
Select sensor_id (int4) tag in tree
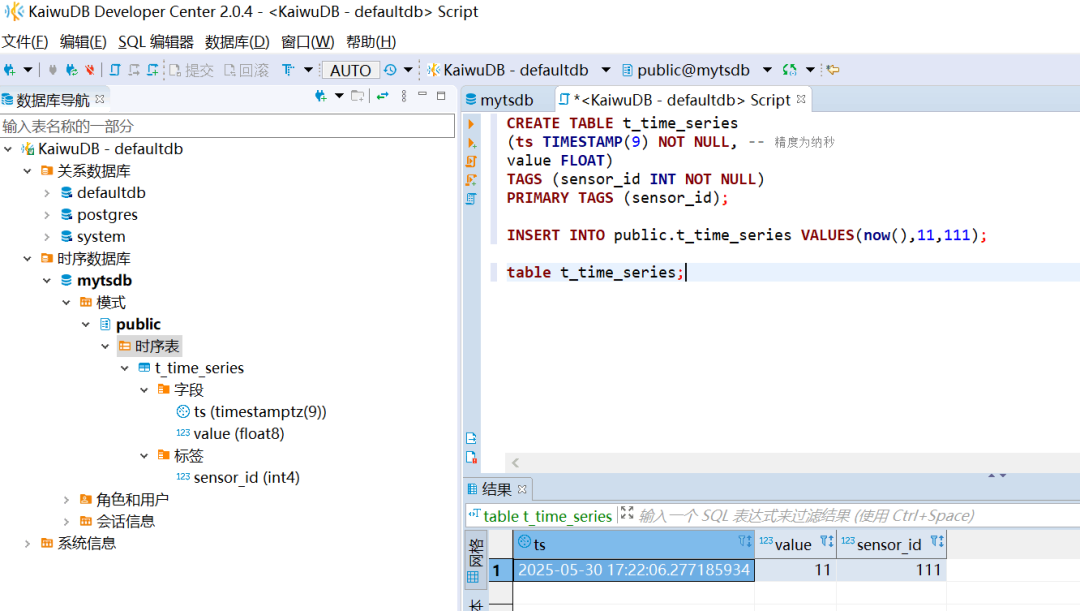click(246, 477)
